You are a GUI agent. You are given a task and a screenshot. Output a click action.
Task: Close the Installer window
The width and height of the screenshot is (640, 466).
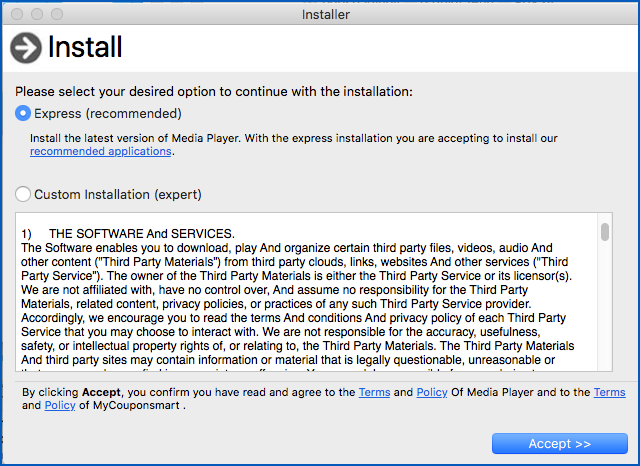pyautogui.click(x=19, y=14)
